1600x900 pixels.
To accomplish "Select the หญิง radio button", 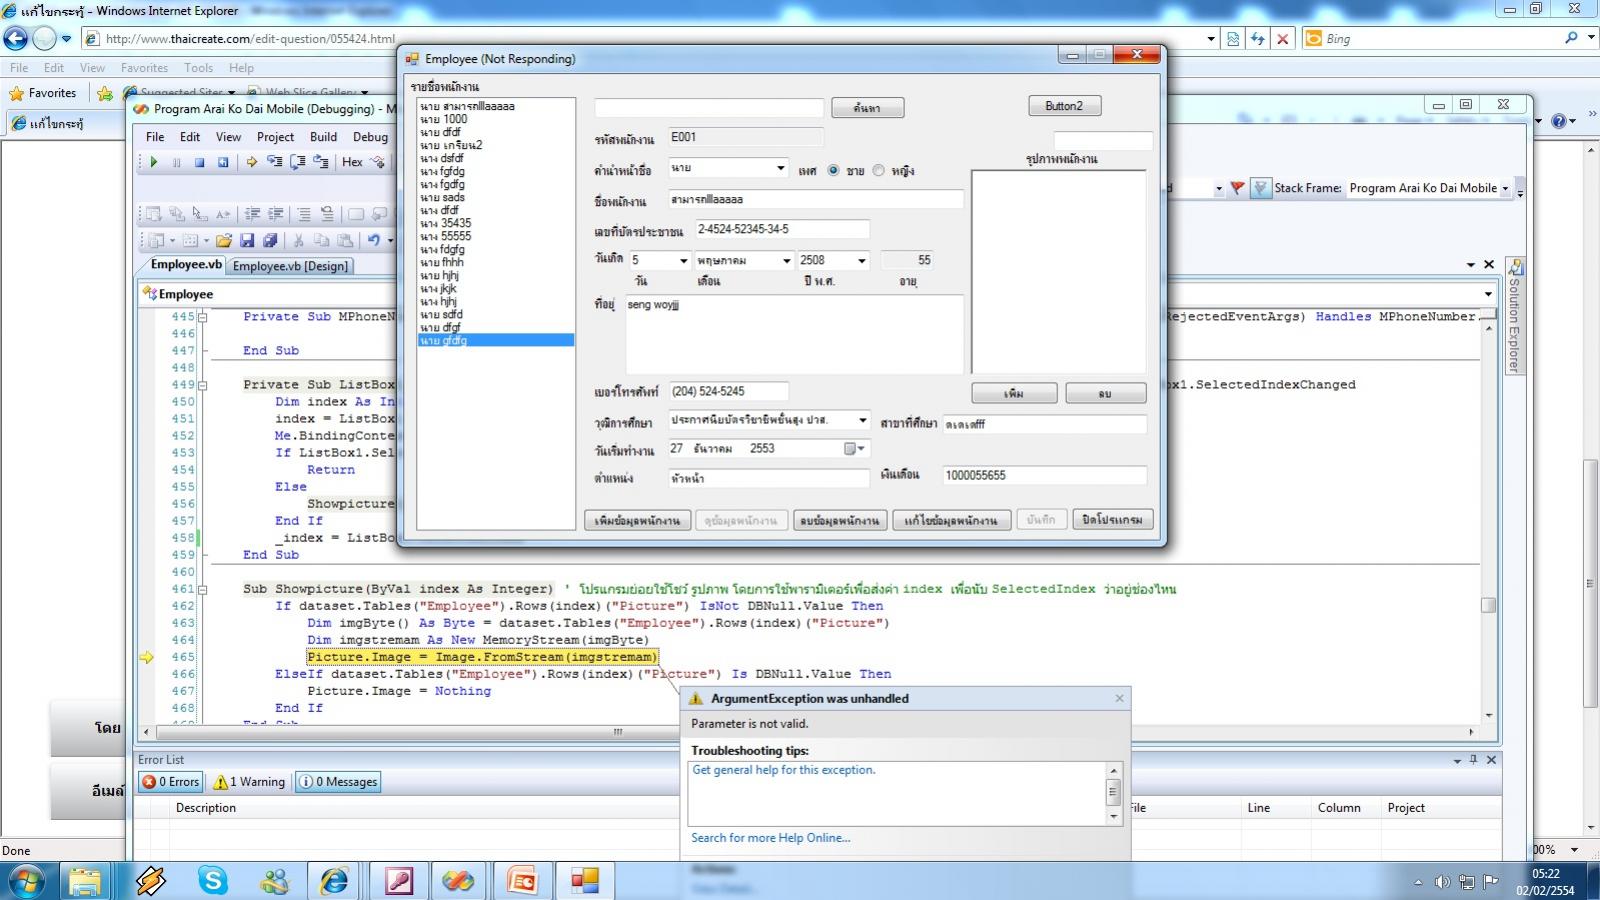I will (x=878, y=171).
